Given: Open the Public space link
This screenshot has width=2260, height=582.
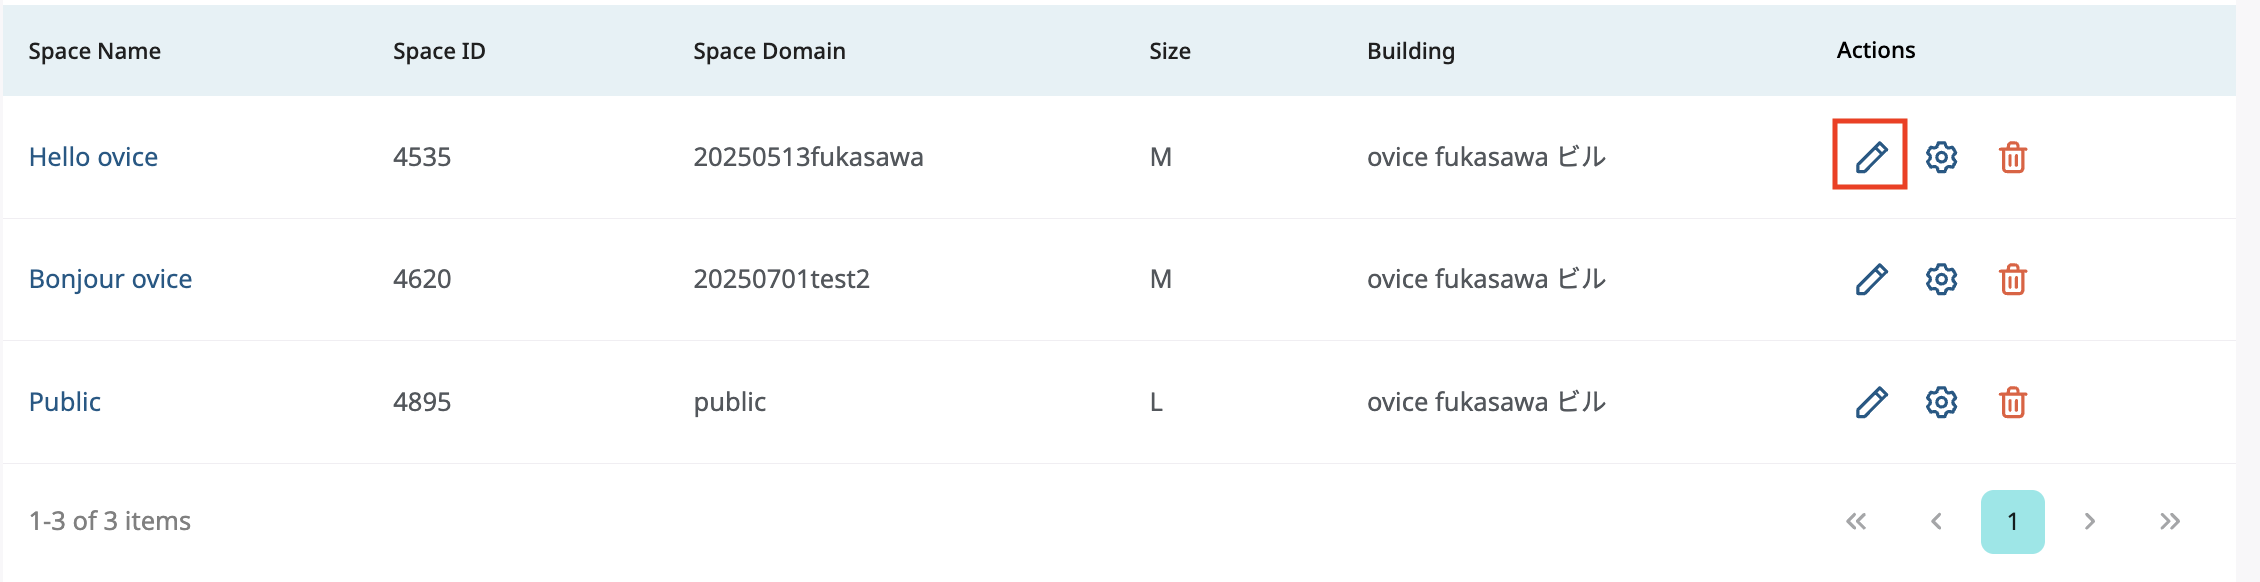Looking at the screenshot, I should (x=65, y=402).
